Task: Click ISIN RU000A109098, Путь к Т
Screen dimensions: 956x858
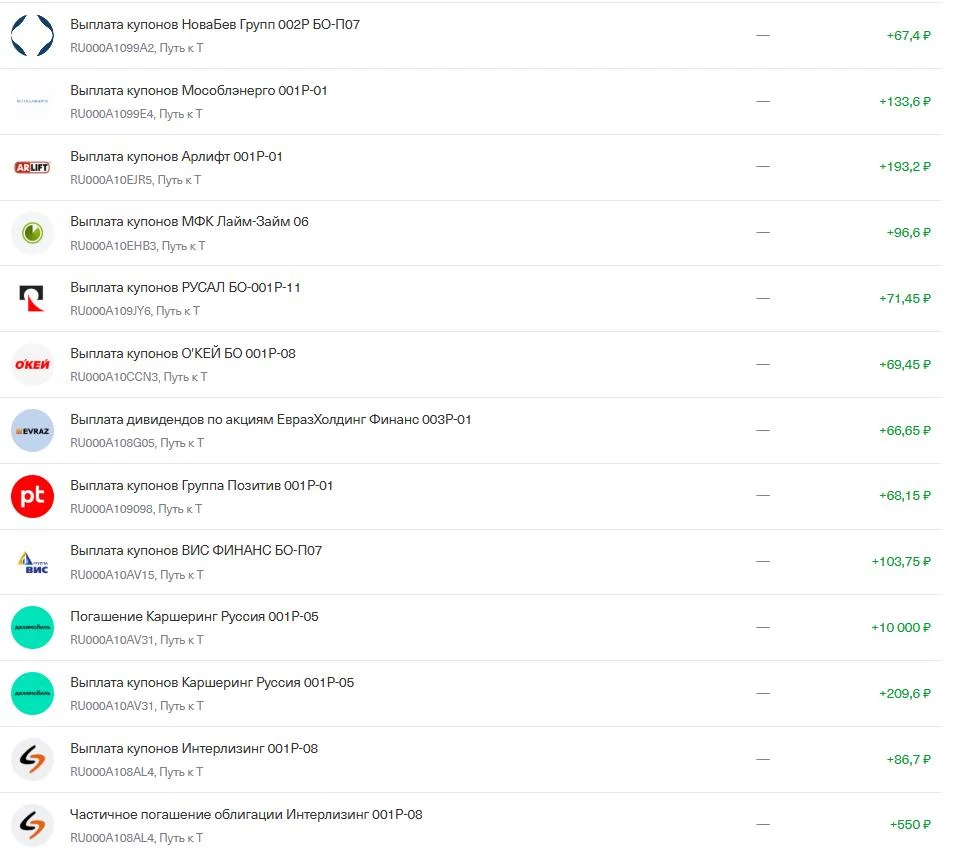Action: [x=136, y=509]
